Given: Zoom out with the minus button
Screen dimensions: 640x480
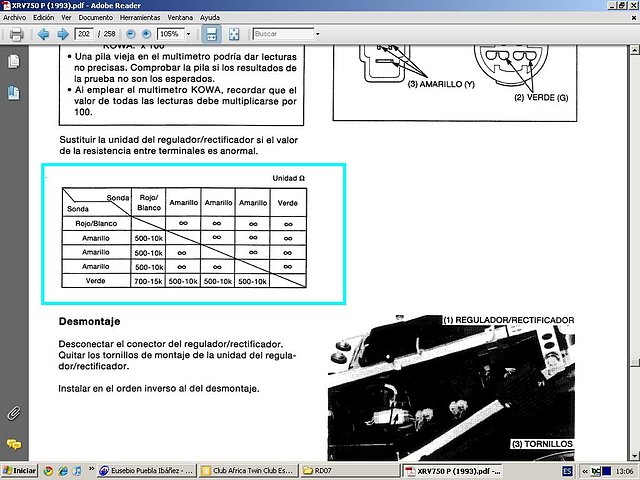Looking at the screenshot, I should pyautogui.click(x=131, y=34).
